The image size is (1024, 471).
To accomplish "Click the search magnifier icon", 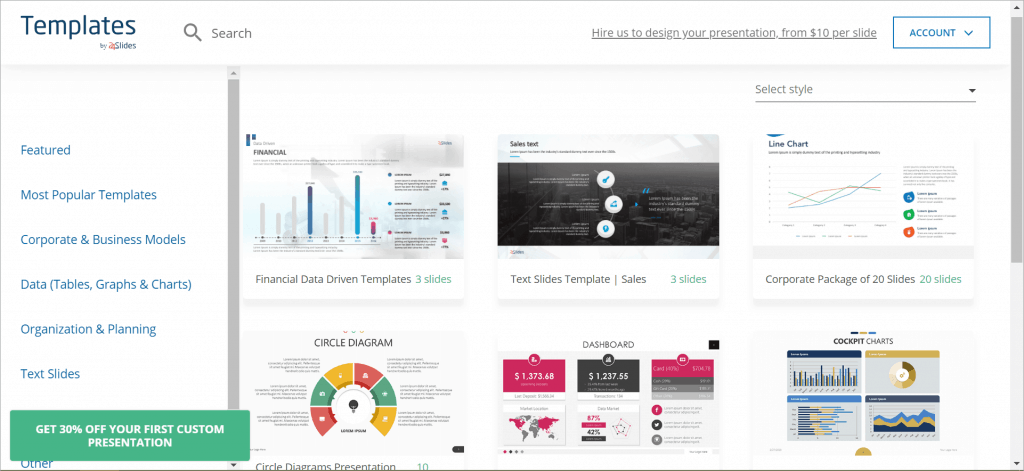I will [193, 33].
